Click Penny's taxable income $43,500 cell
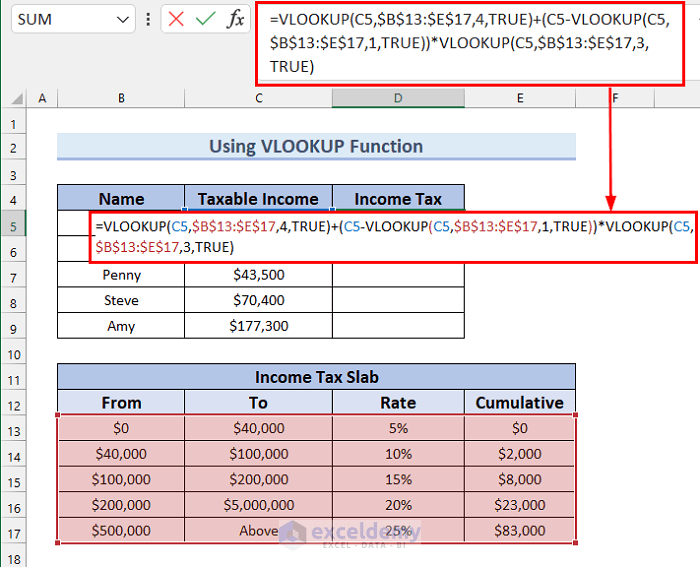 [x=258, y=275]
